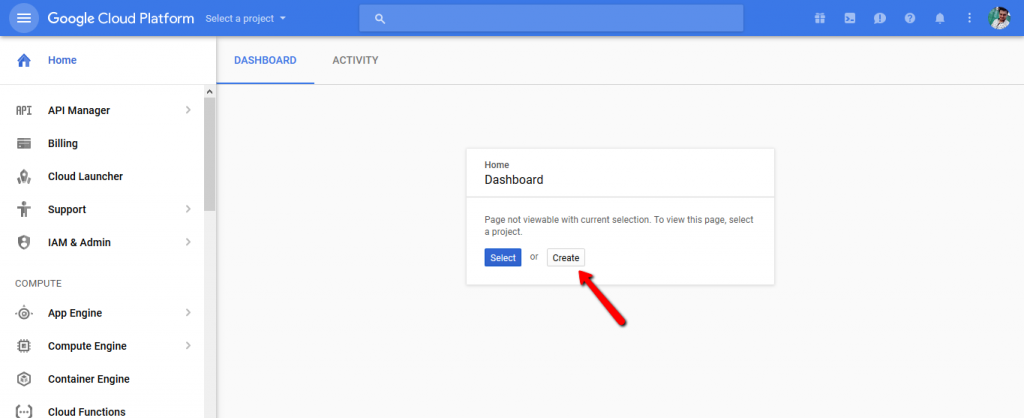
Task: Click into the top search field
Action: click(x=551, y=18)
